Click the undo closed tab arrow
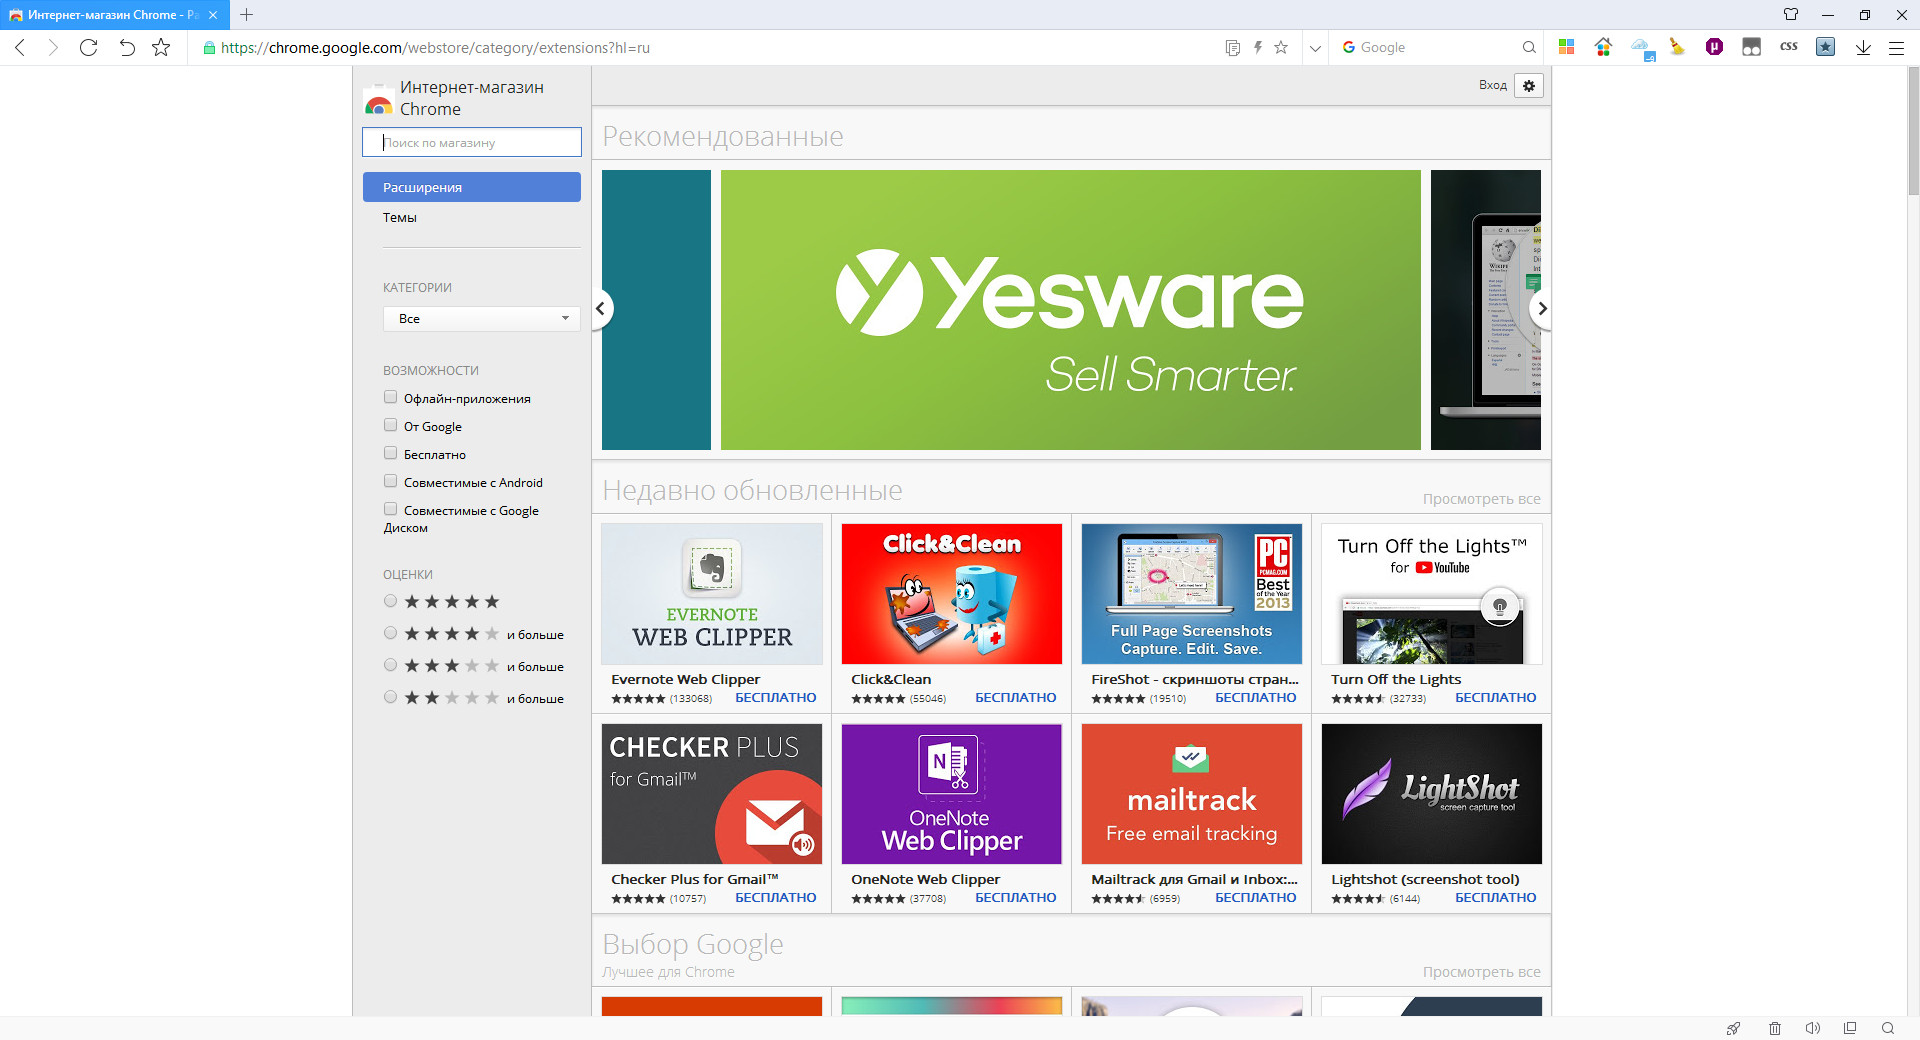Viewport: 1920px width, 1040px height. [x=126, y=47]
